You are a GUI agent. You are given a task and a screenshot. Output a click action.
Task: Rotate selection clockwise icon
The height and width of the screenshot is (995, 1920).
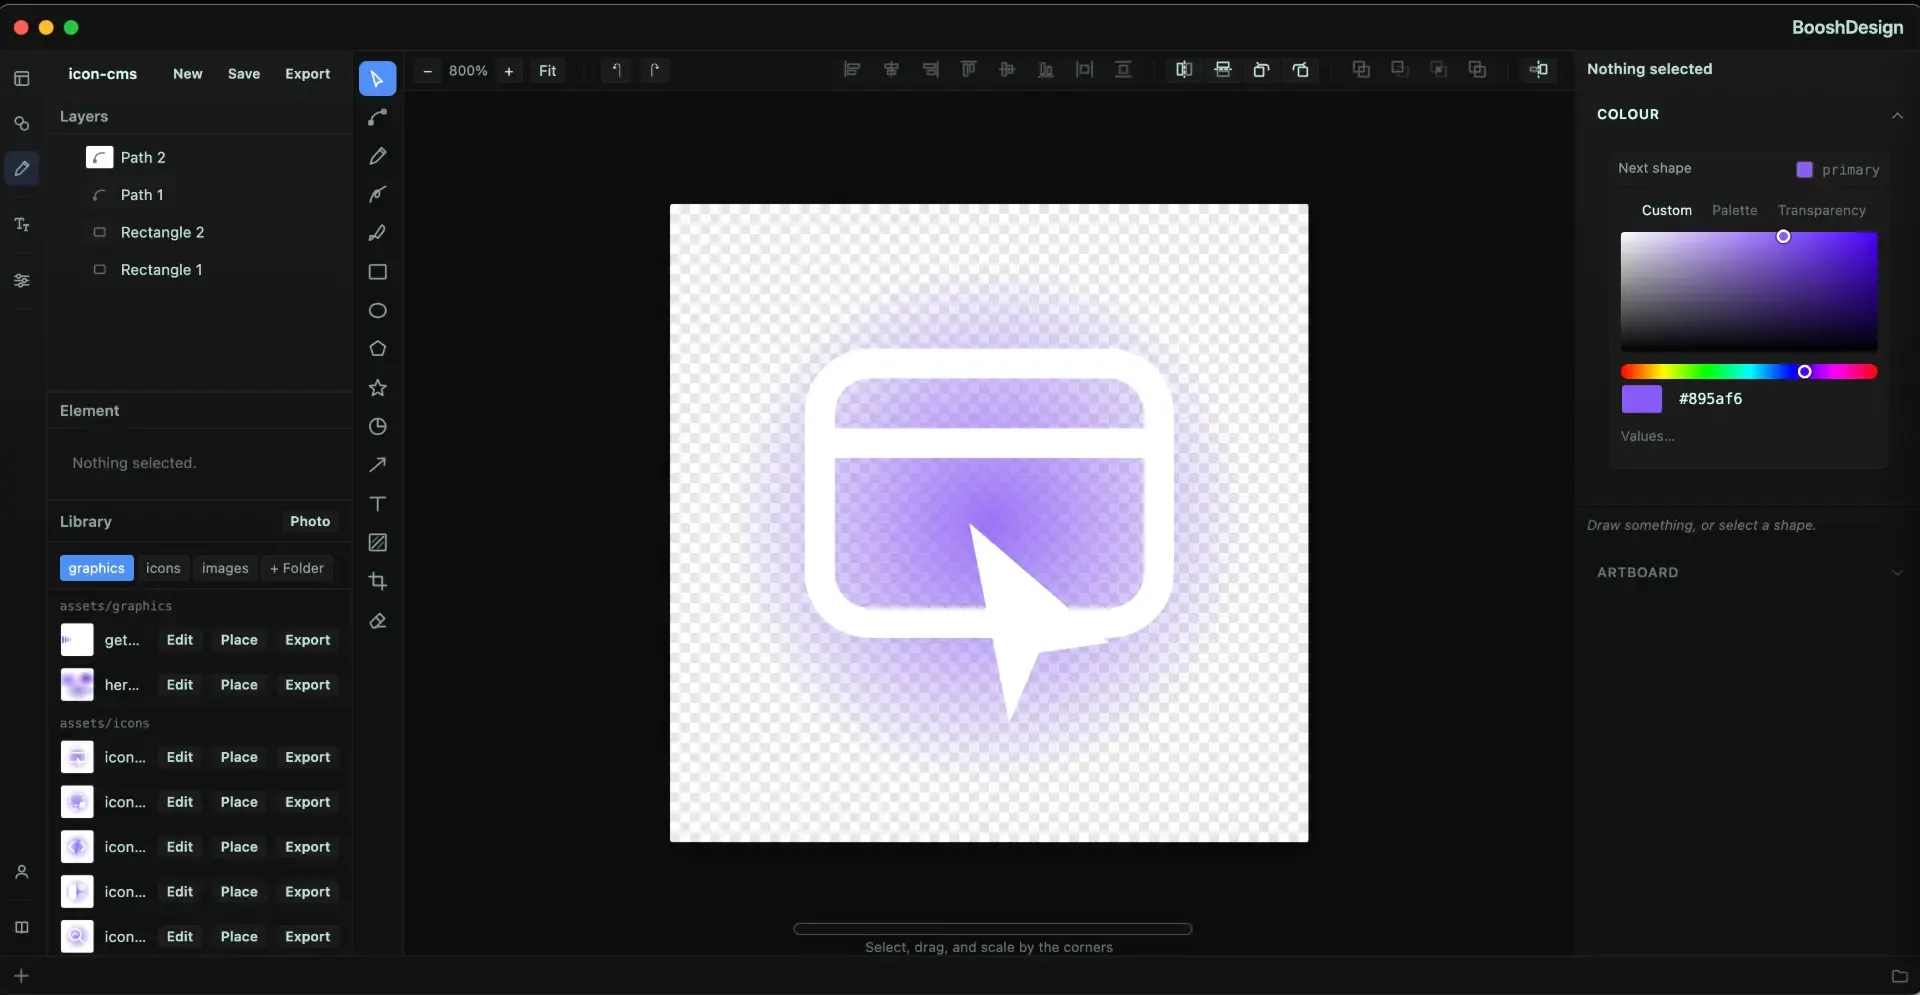(1301, 70)
